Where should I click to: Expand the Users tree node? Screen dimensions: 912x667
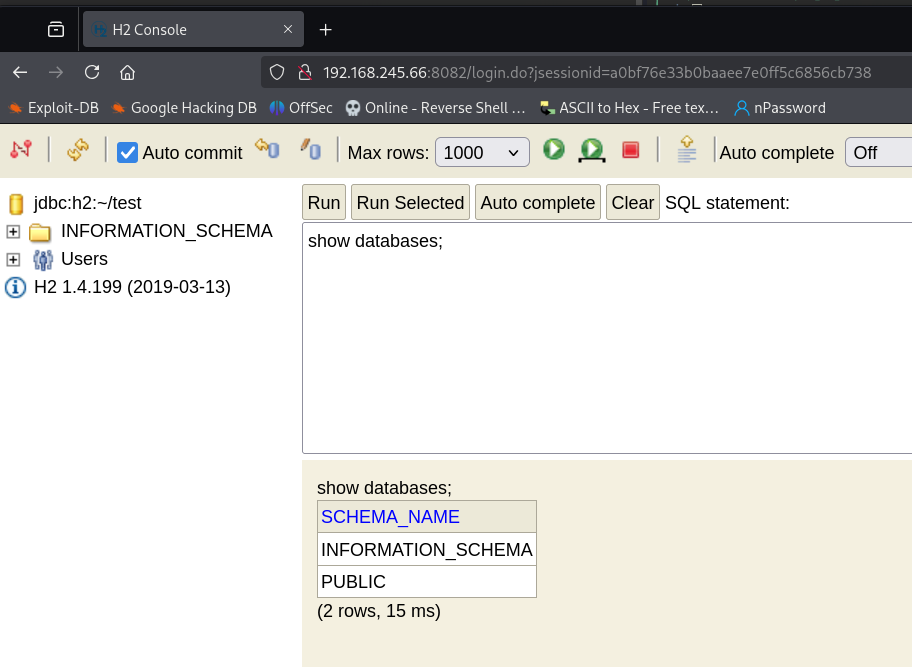pos(13,259)
